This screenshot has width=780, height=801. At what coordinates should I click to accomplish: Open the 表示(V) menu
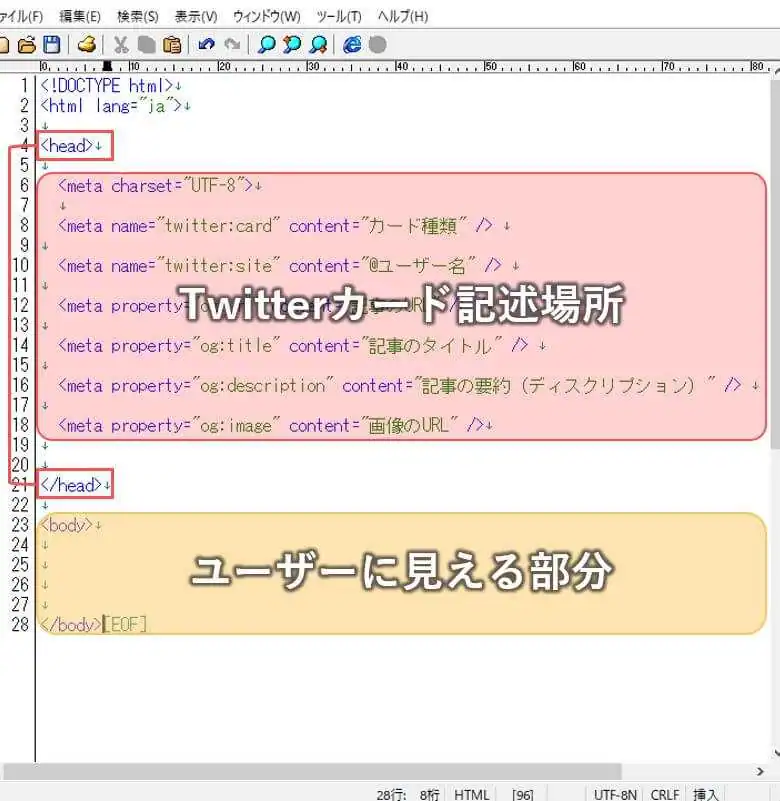tap(196, 16)
